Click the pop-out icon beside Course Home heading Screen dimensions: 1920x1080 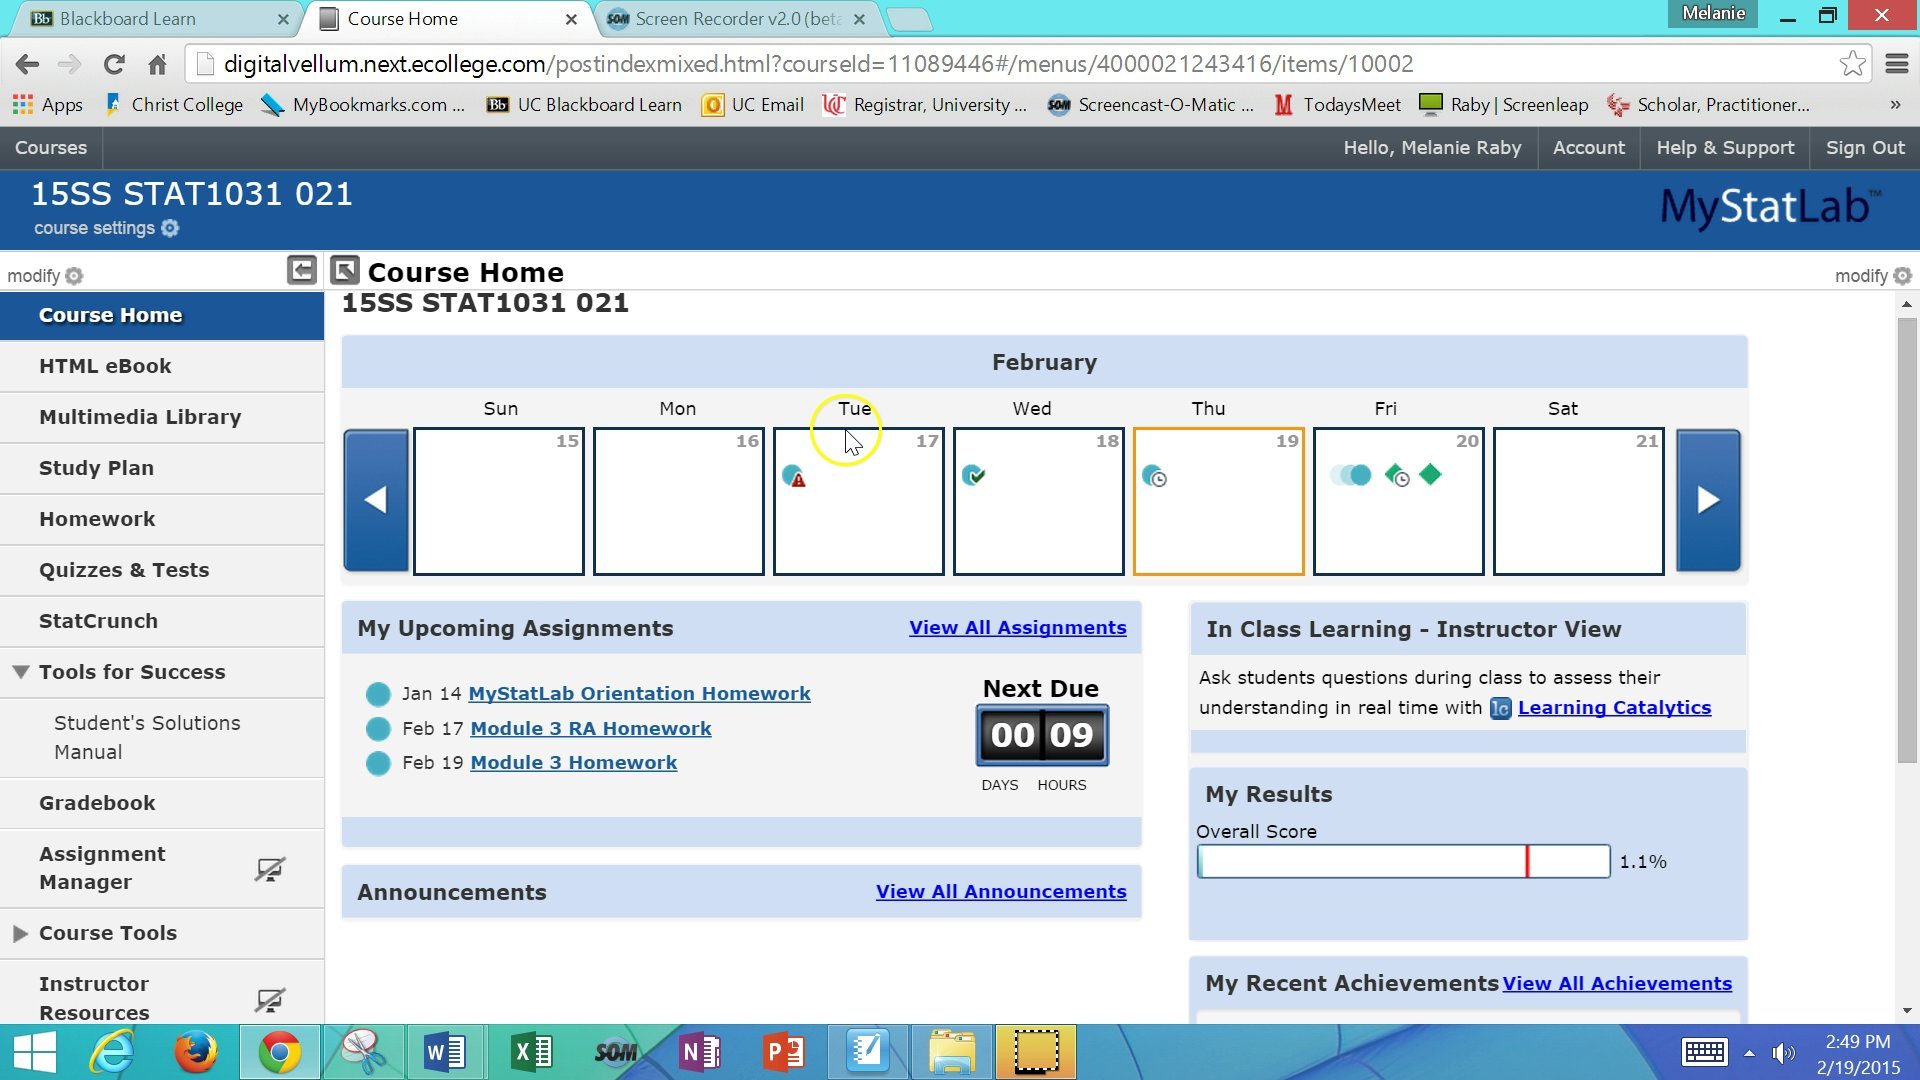pyautogui.click(x=345, y=271)
